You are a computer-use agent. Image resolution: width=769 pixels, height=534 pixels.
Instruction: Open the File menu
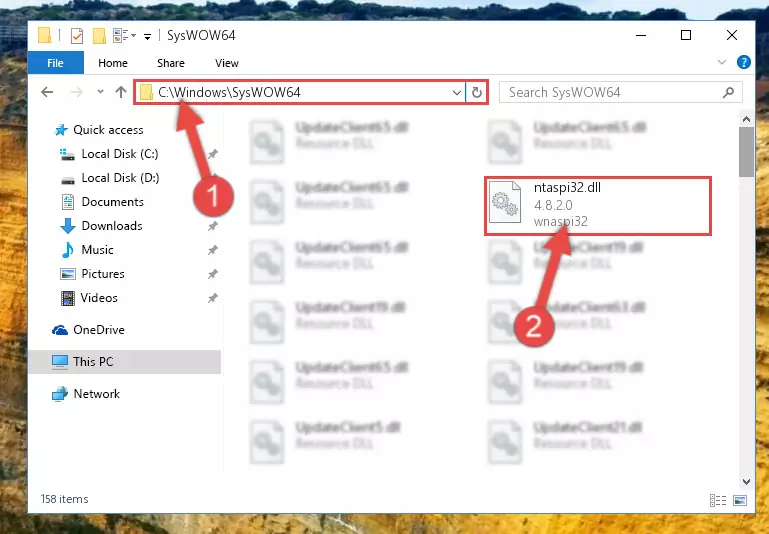point(55,63)
